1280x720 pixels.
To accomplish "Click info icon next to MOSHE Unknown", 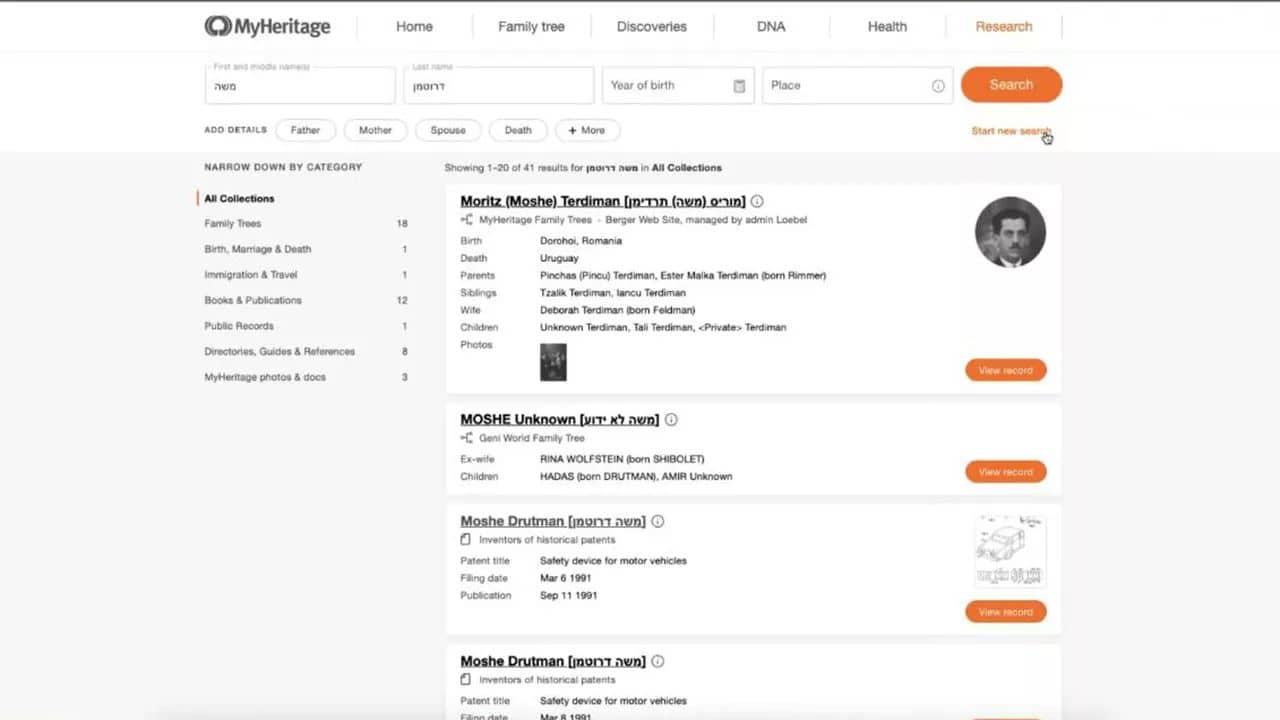I will pos(671,420).
